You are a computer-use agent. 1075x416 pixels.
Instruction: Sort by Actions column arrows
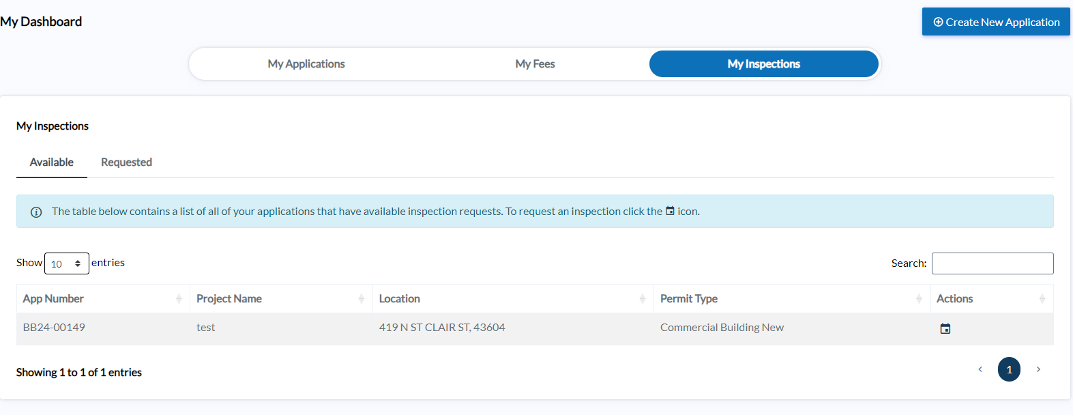tap(1042, 299)
